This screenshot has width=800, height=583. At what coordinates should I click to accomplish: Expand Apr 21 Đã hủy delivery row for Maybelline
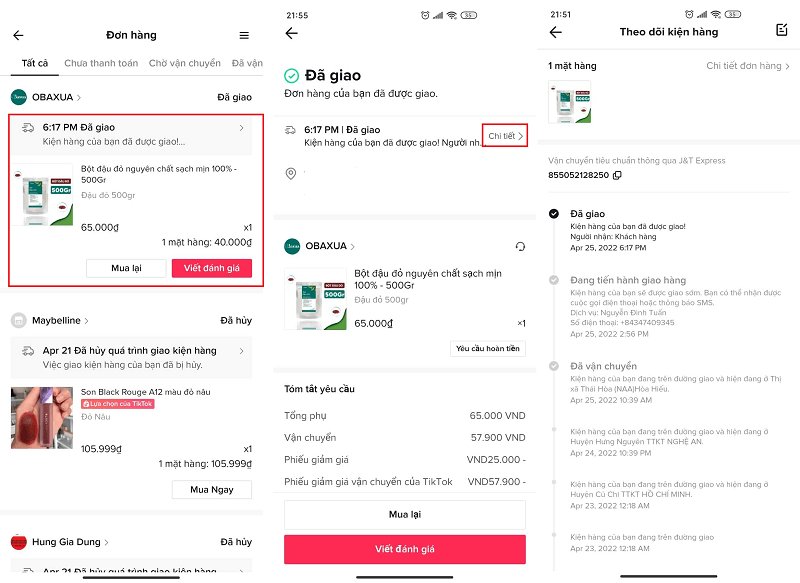[132, 358]
